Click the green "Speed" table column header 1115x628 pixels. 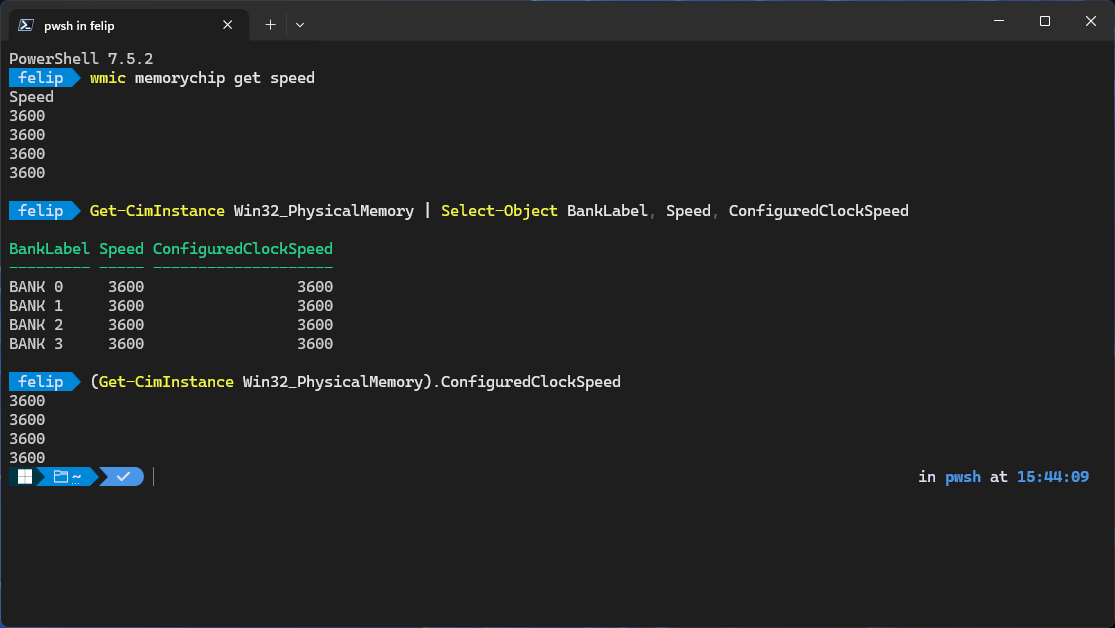(x=122, y=249)
